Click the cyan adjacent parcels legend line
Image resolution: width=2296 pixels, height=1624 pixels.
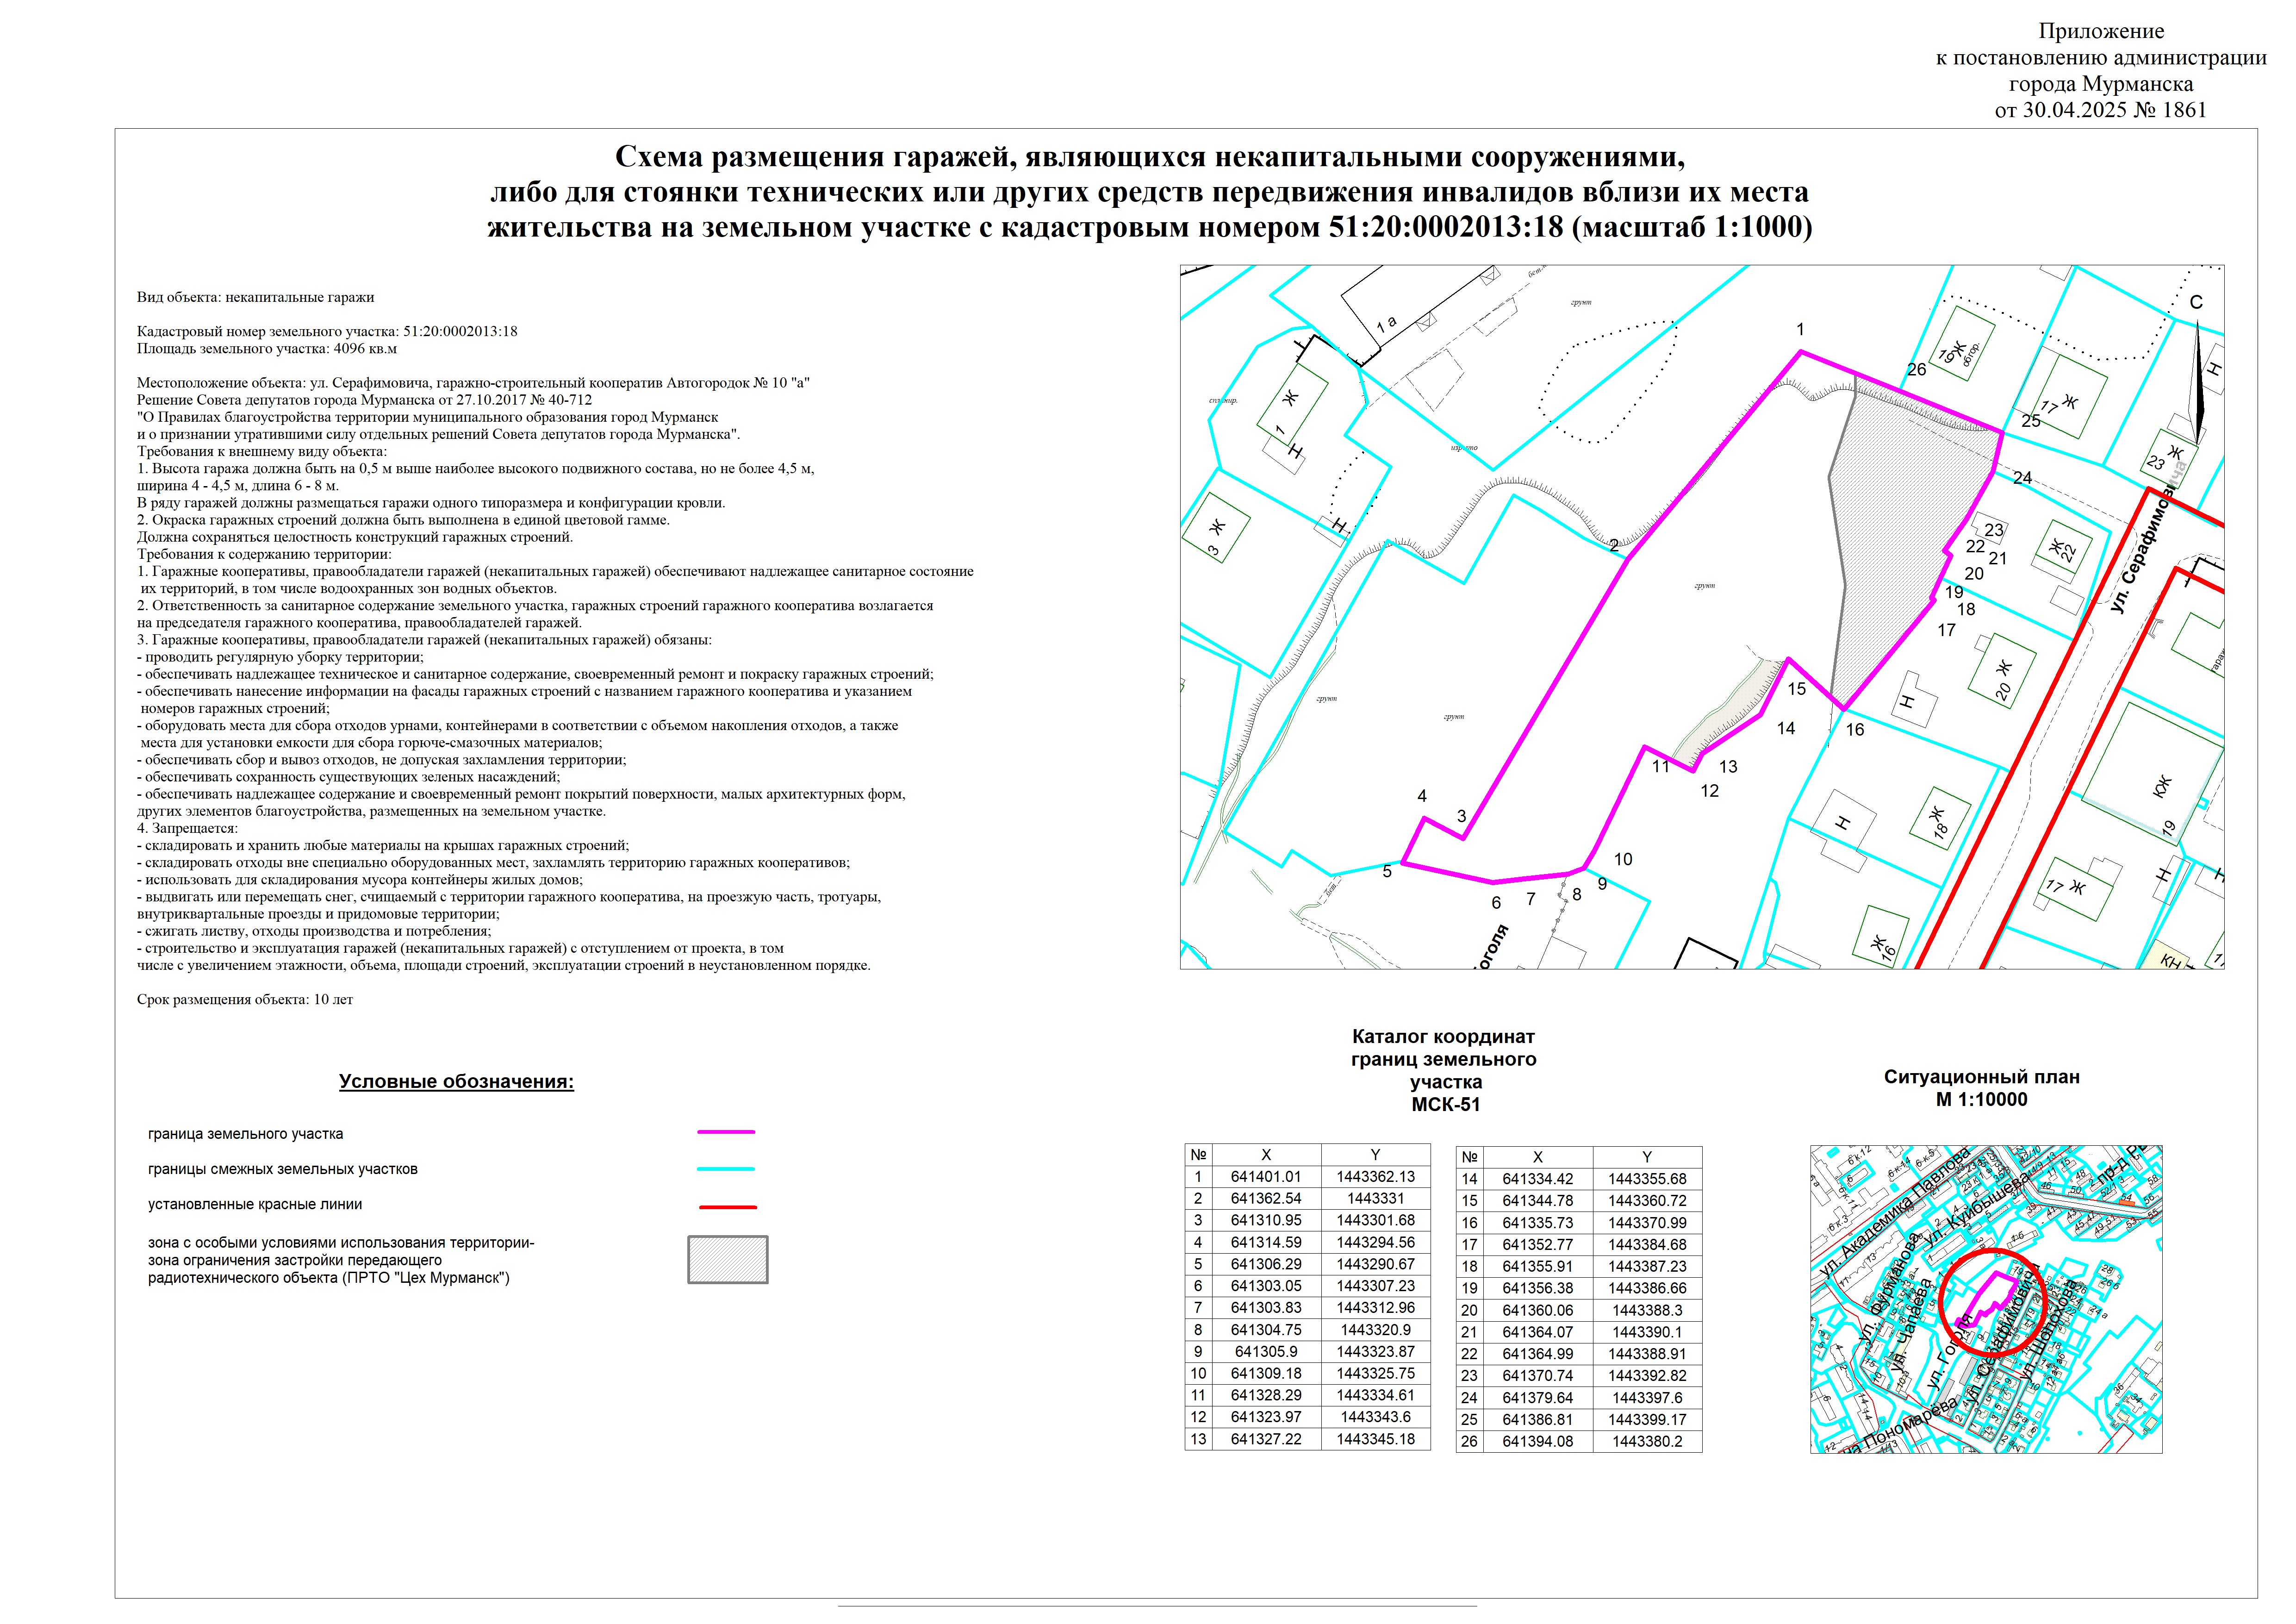[x=726, y=1168]
